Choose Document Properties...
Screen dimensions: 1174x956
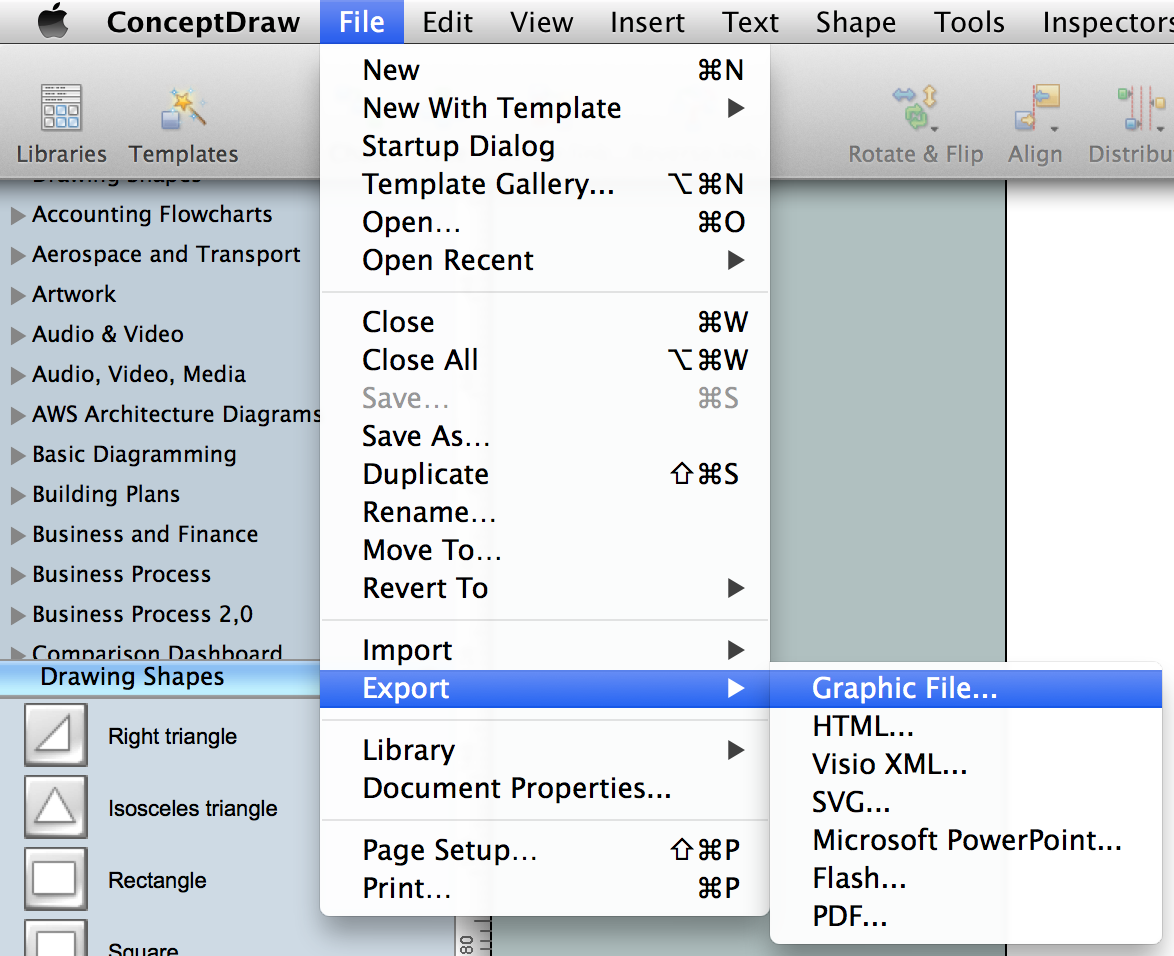click(x=544, y=788)
